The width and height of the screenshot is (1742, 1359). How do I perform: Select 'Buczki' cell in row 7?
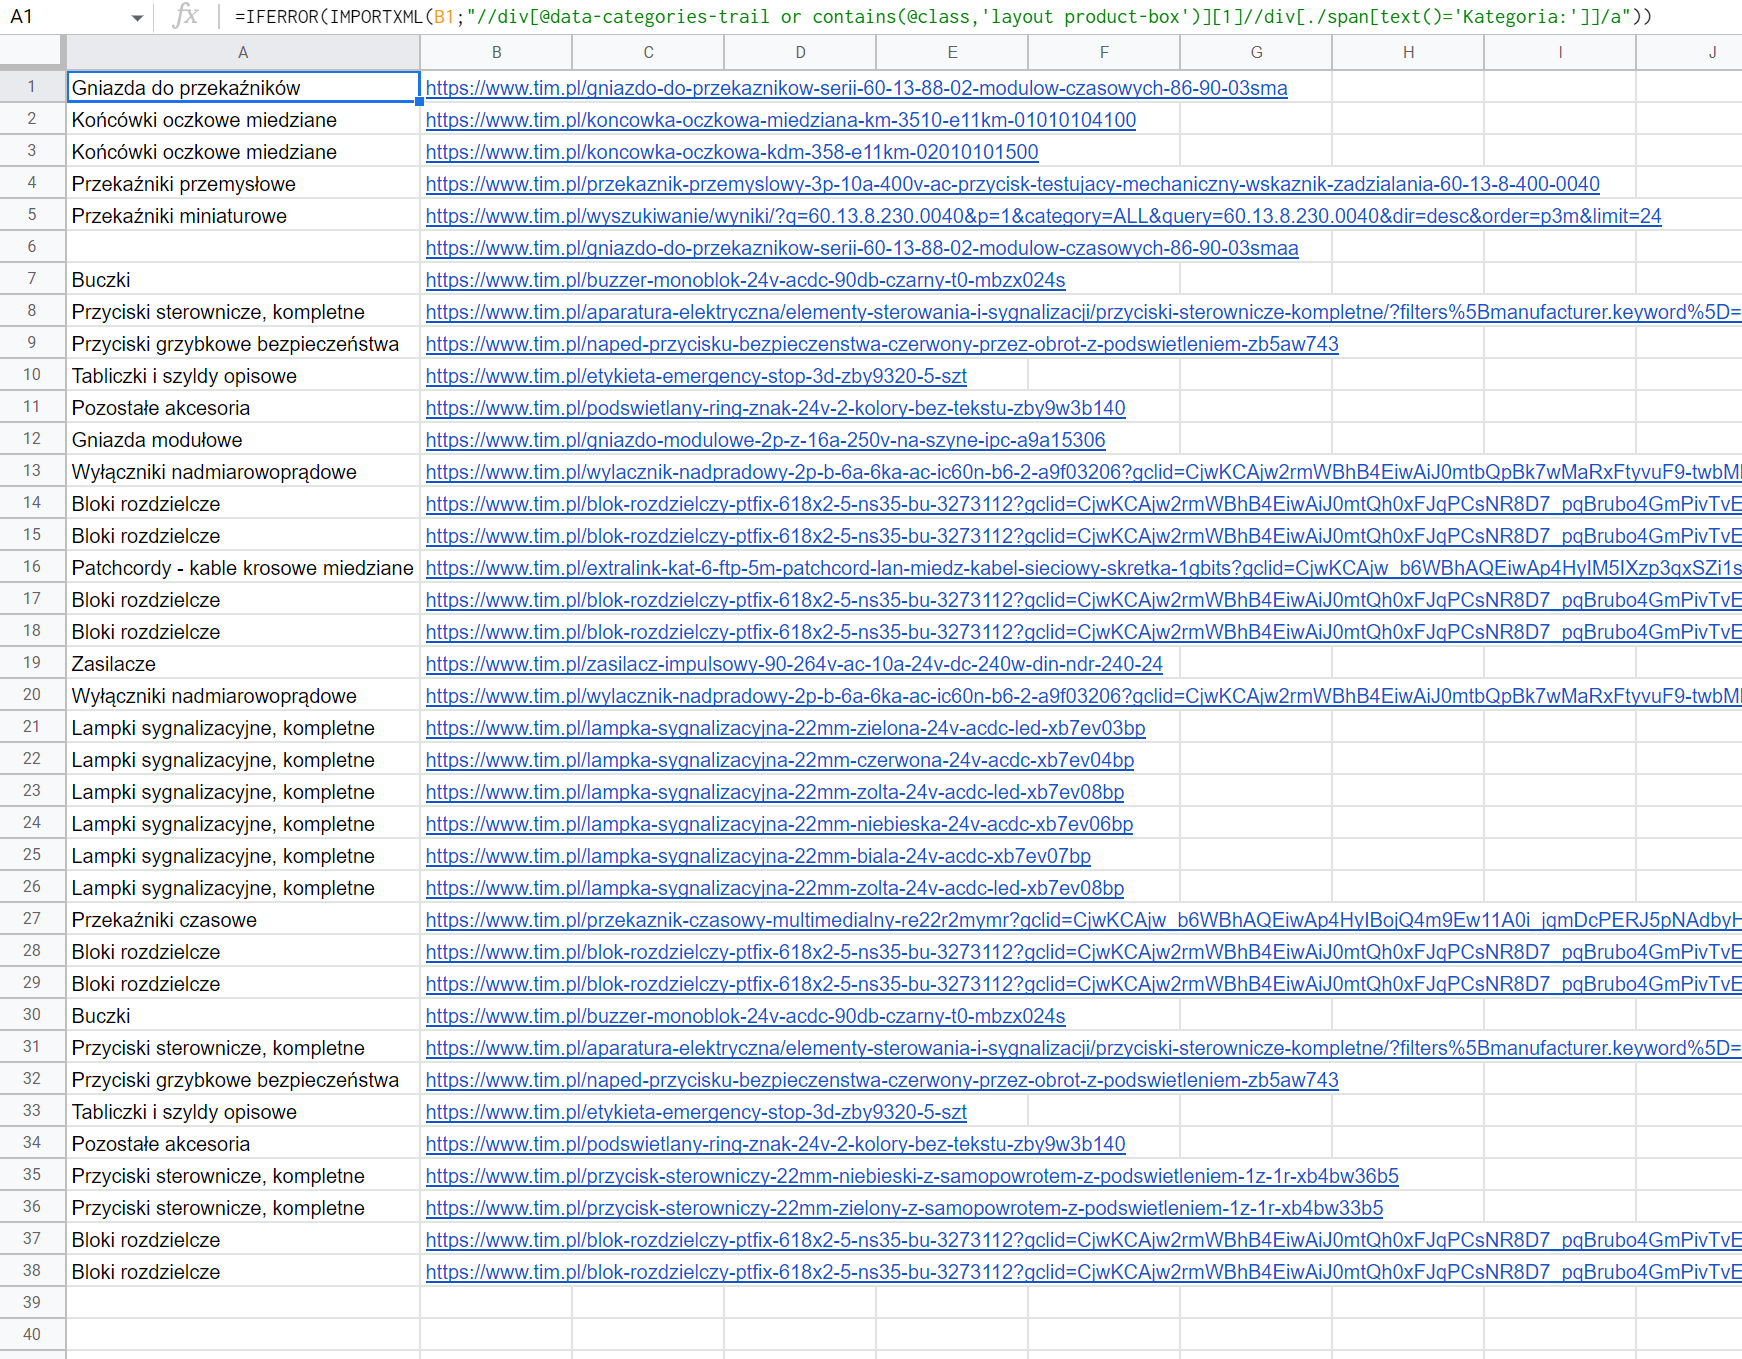point(243,280)
